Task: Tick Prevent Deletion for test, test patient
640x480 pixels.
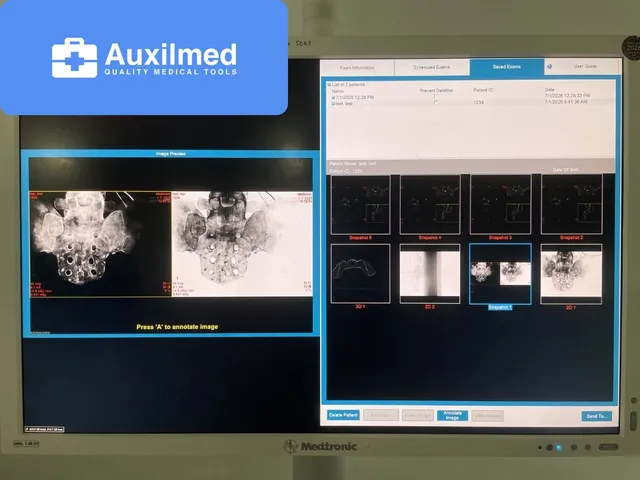Action: pos(436,103)
